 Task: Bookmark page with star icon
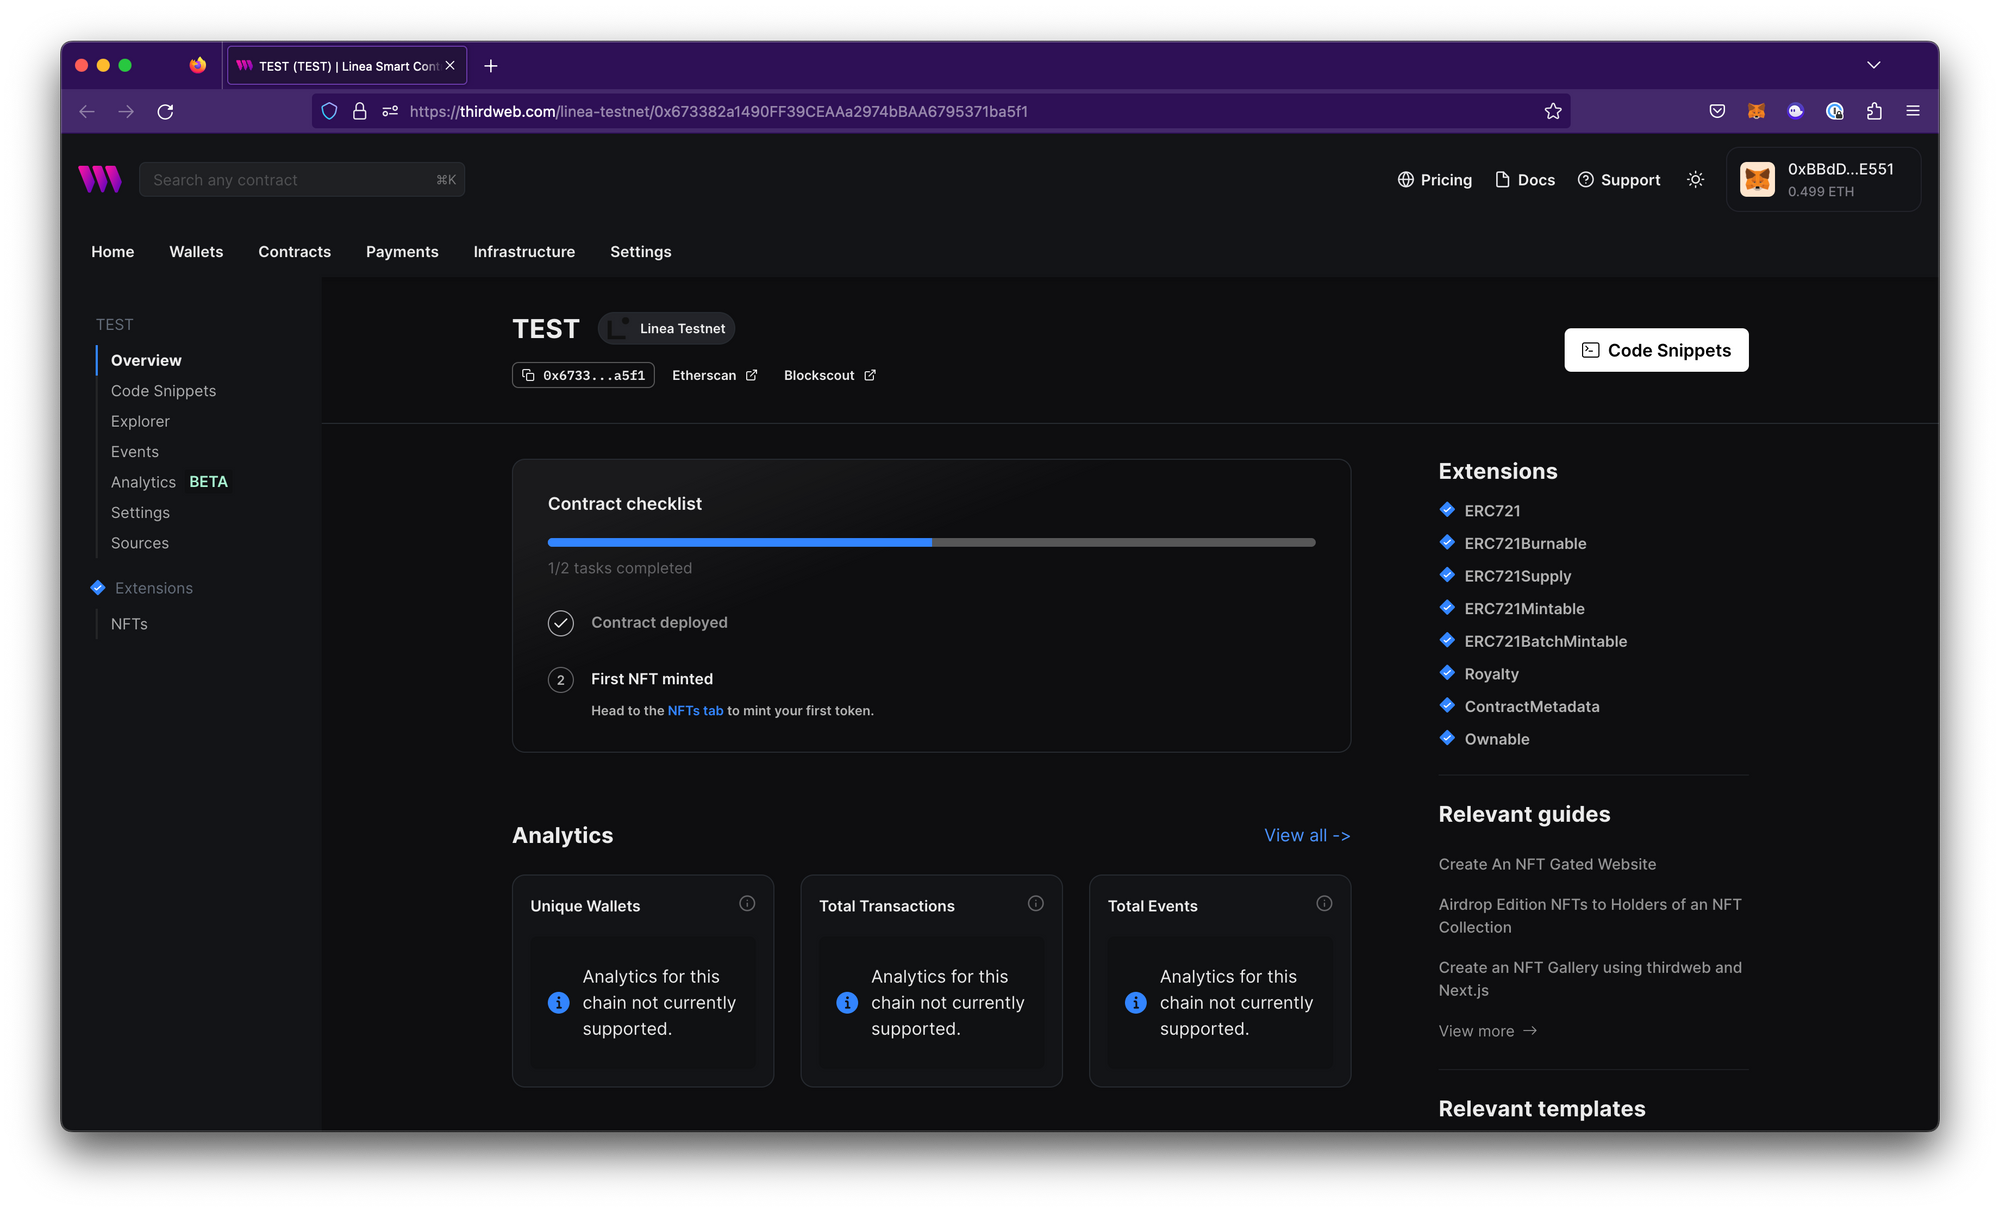(1553, 111)
